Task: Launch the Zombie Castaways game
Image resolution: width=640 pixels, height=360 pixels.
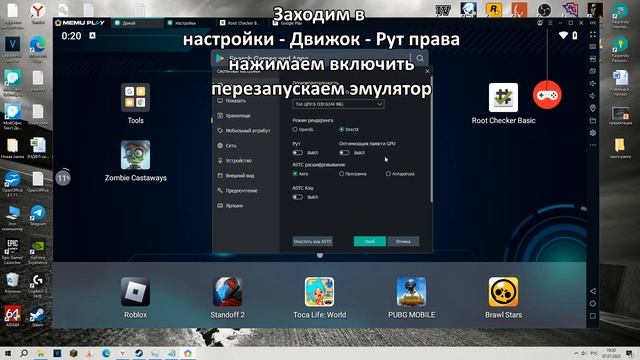Action: [x=136, y=155]
